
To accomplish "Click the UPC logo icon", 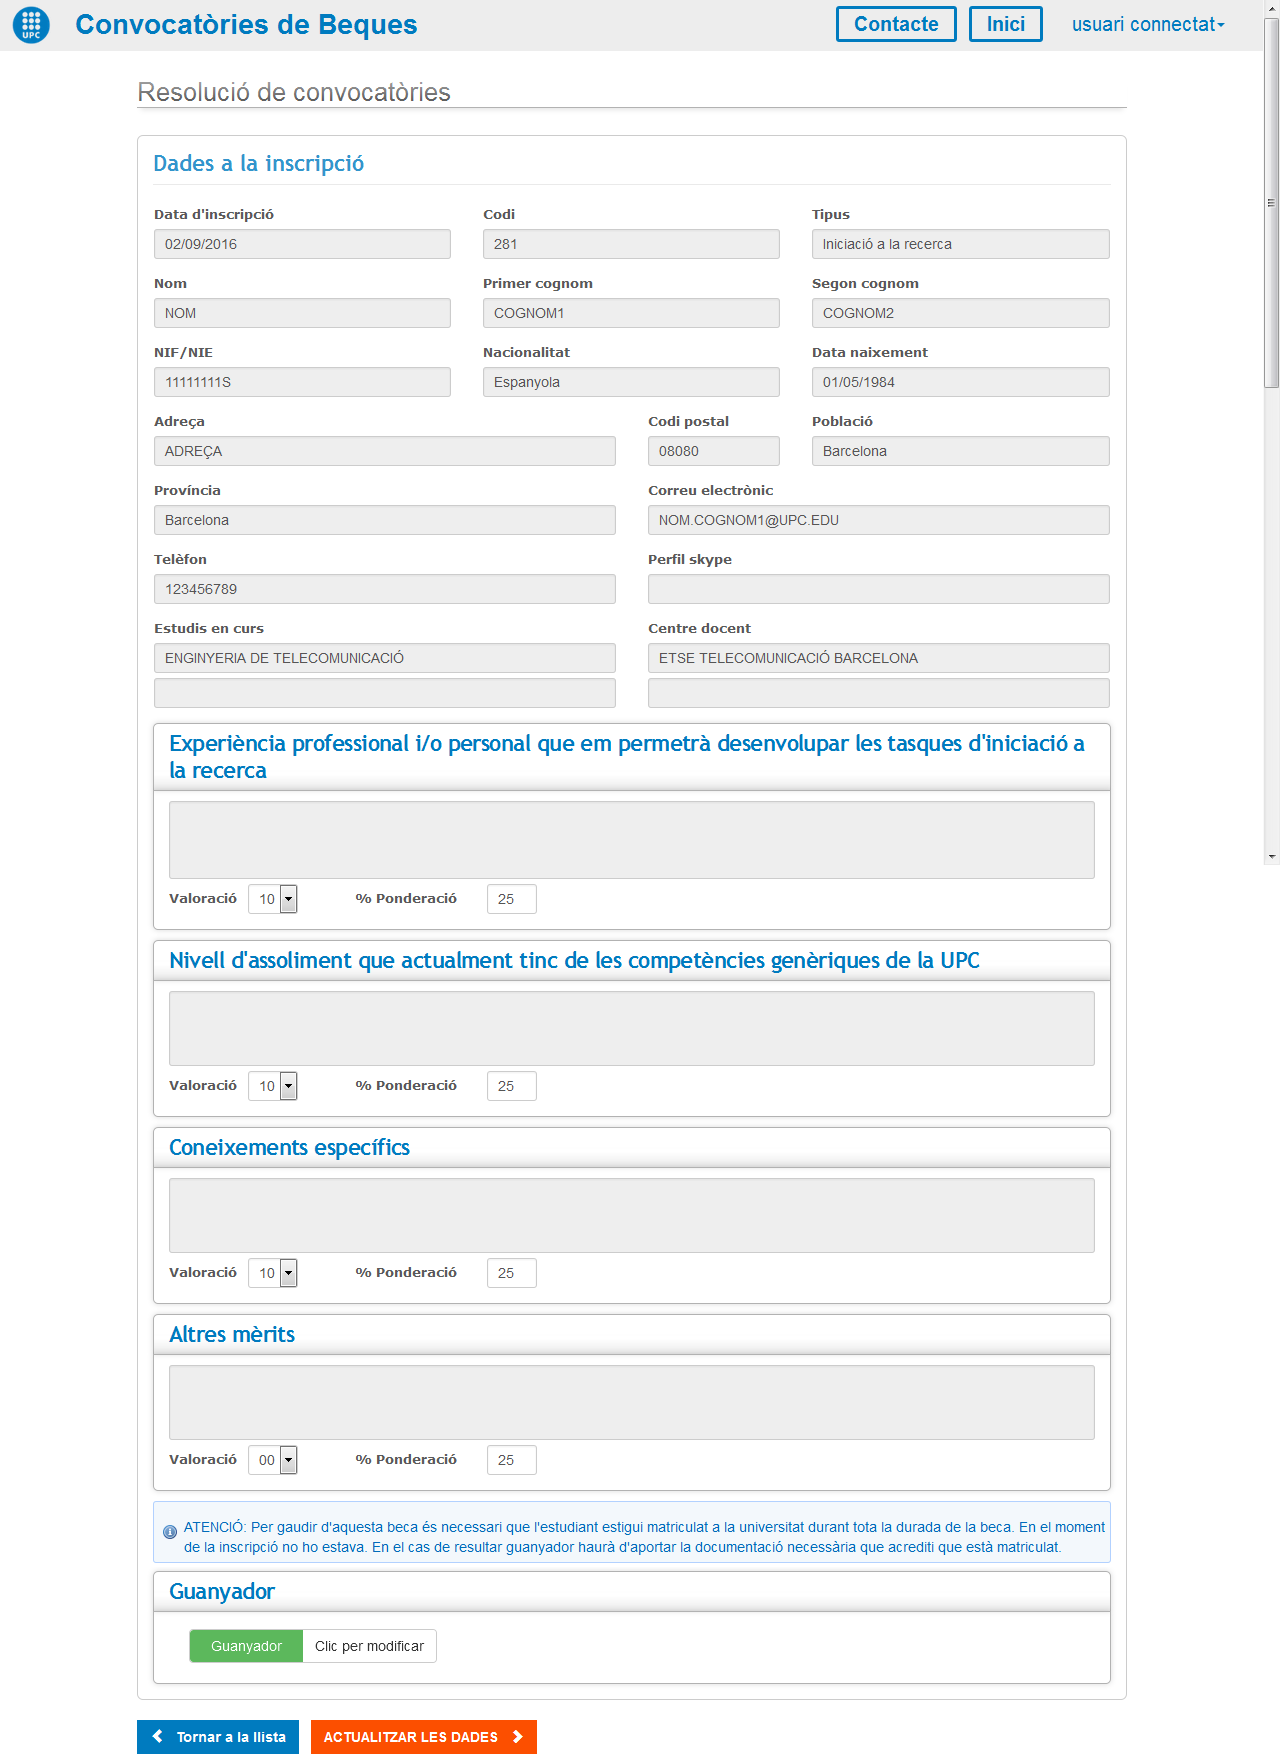I will [31, 25].
